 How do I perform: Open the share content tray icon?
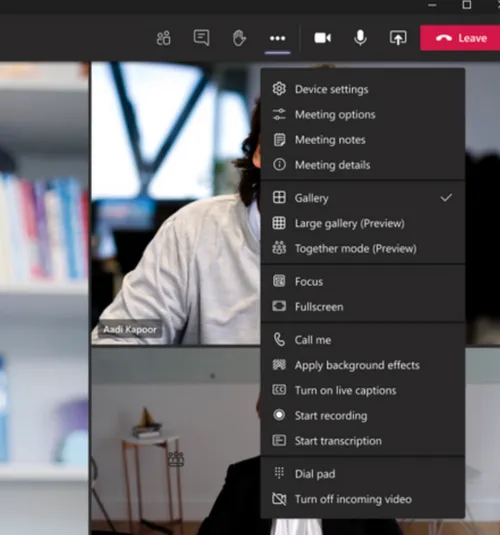[398, 38]
